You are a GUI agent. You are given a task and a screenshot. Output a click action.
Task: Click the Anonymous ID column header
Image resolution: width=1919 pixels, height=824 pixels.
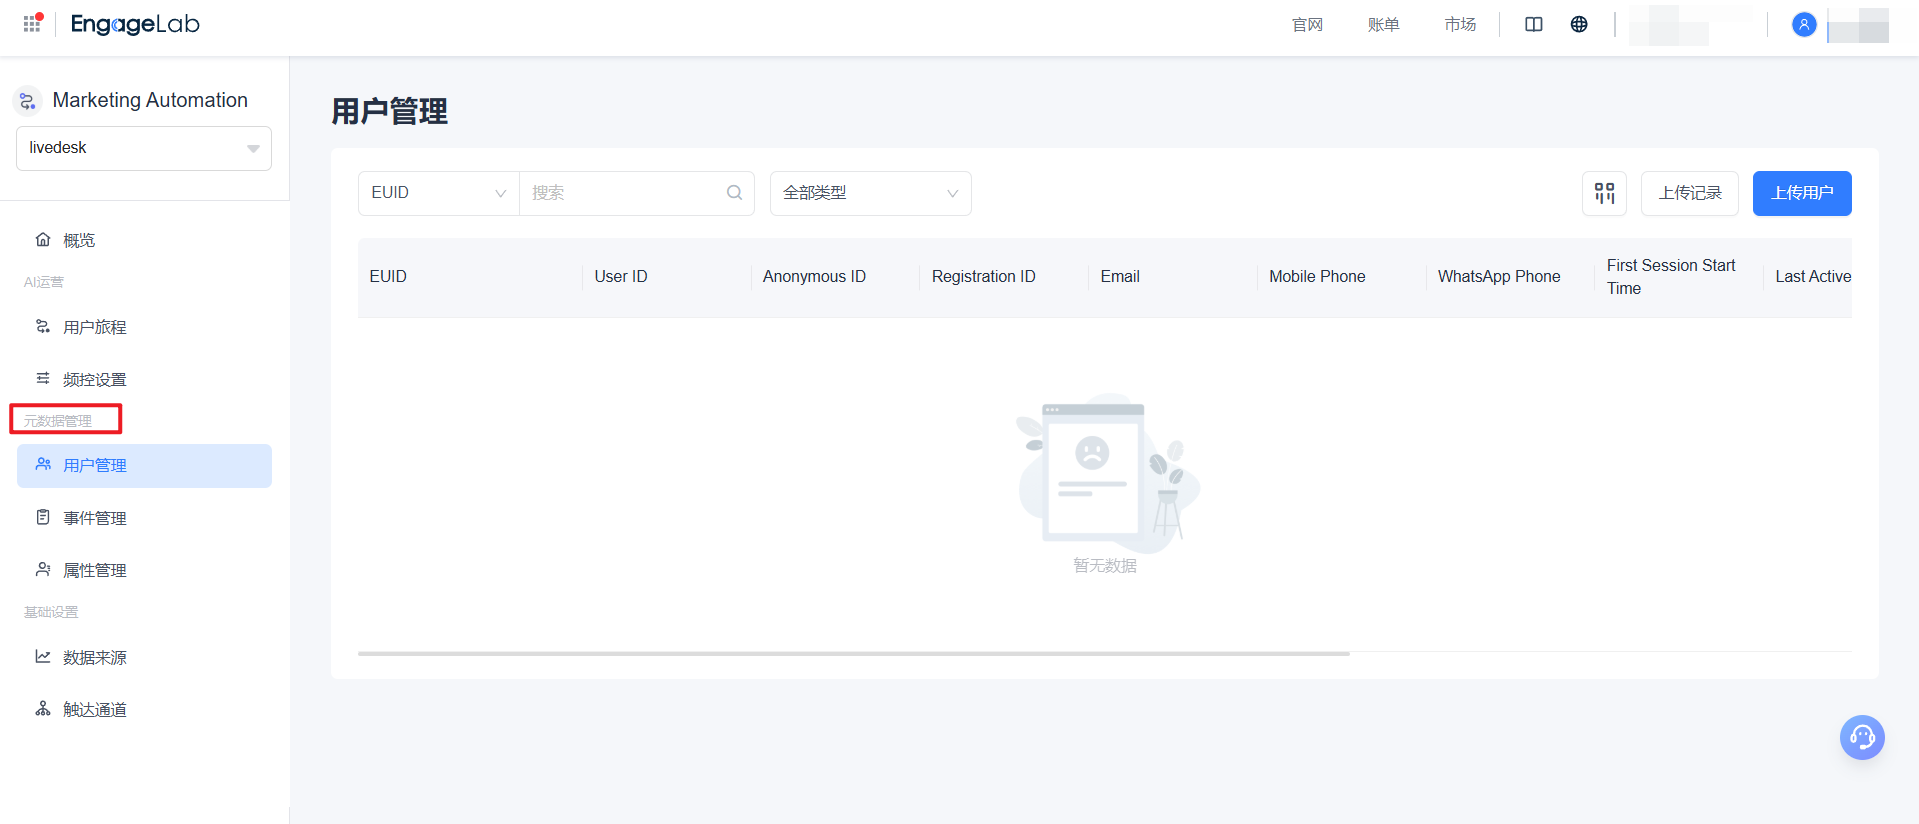(835, 277)
